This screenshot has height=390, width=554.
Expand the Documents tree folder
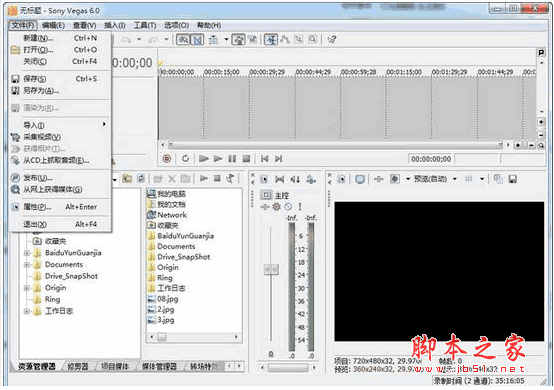coord(26,265)
